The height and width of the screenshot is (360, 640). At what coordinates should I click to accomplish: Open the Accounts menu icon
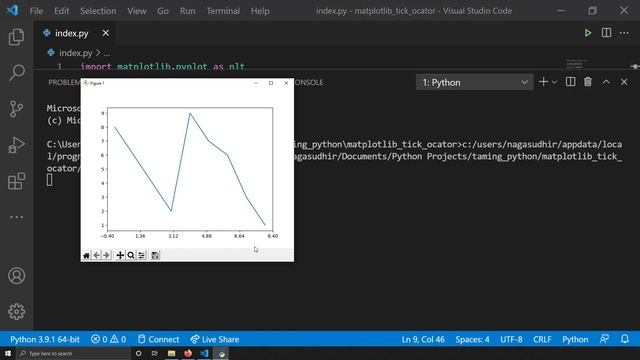point(16,276)
